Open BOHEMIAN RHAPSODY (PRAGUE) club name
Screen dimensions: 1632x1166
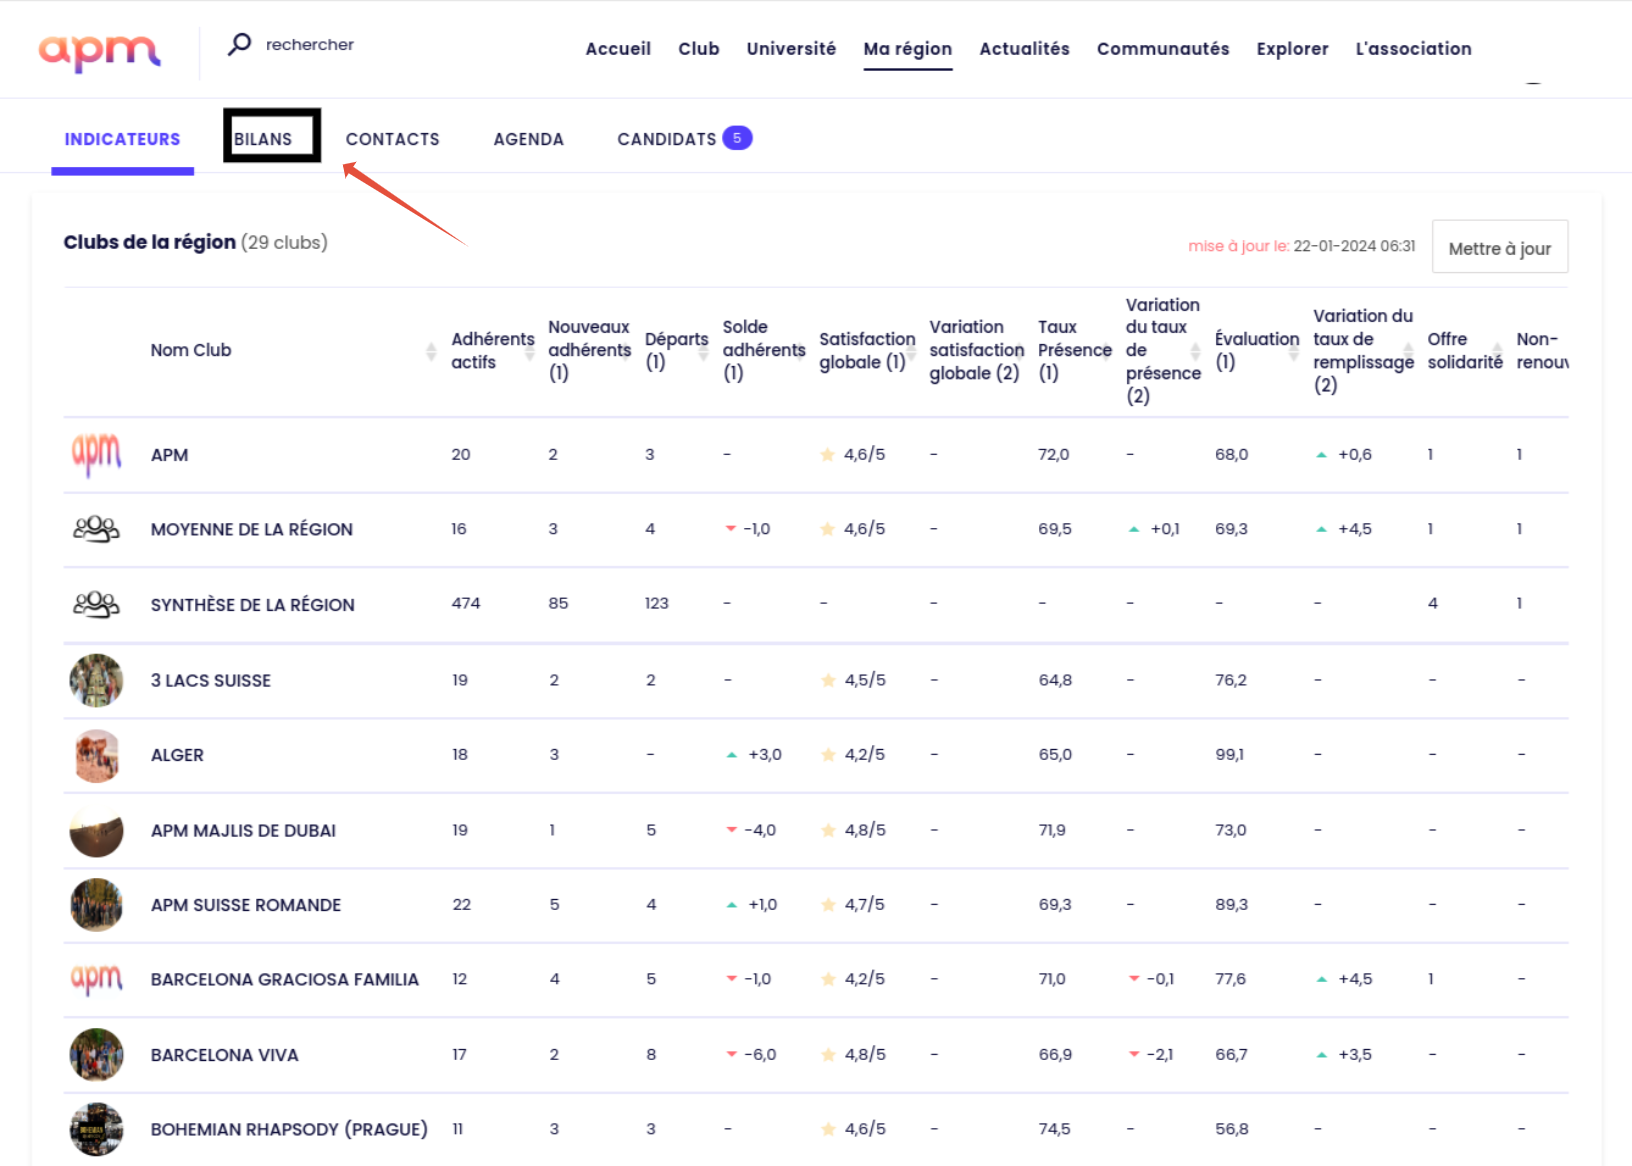289,1129
